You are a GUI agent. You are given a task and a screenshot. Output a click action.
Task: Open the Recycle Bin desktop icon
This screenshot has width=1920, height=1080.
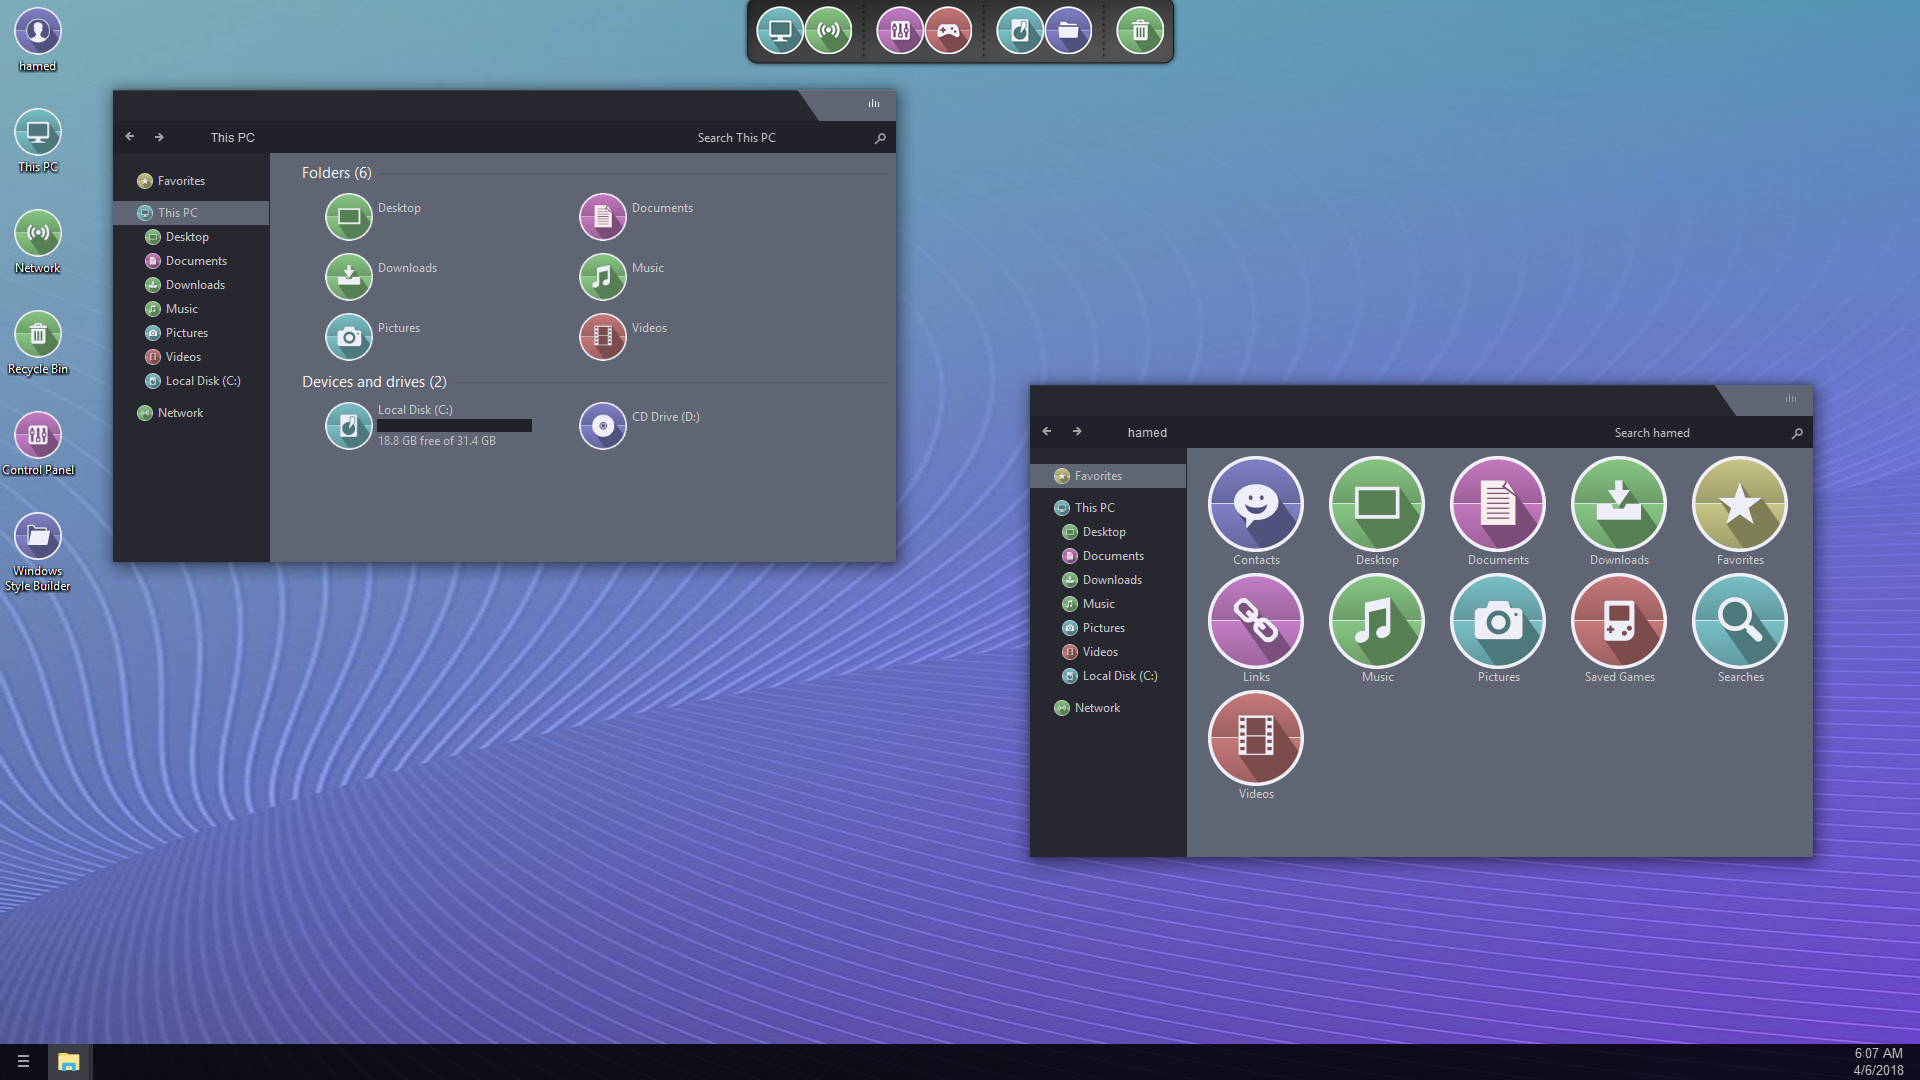point(38,335)
